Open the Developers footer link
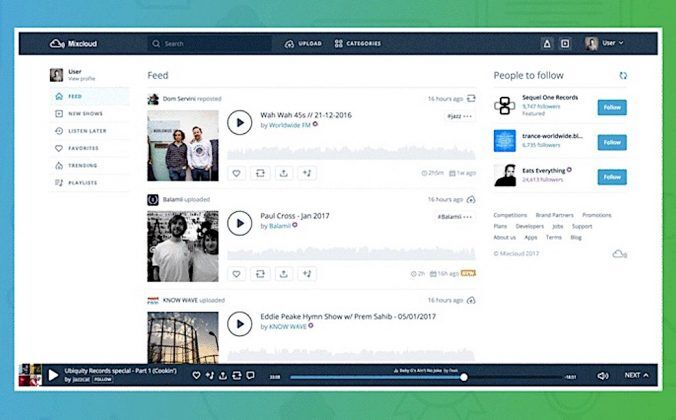 click(x=529, y=226)
